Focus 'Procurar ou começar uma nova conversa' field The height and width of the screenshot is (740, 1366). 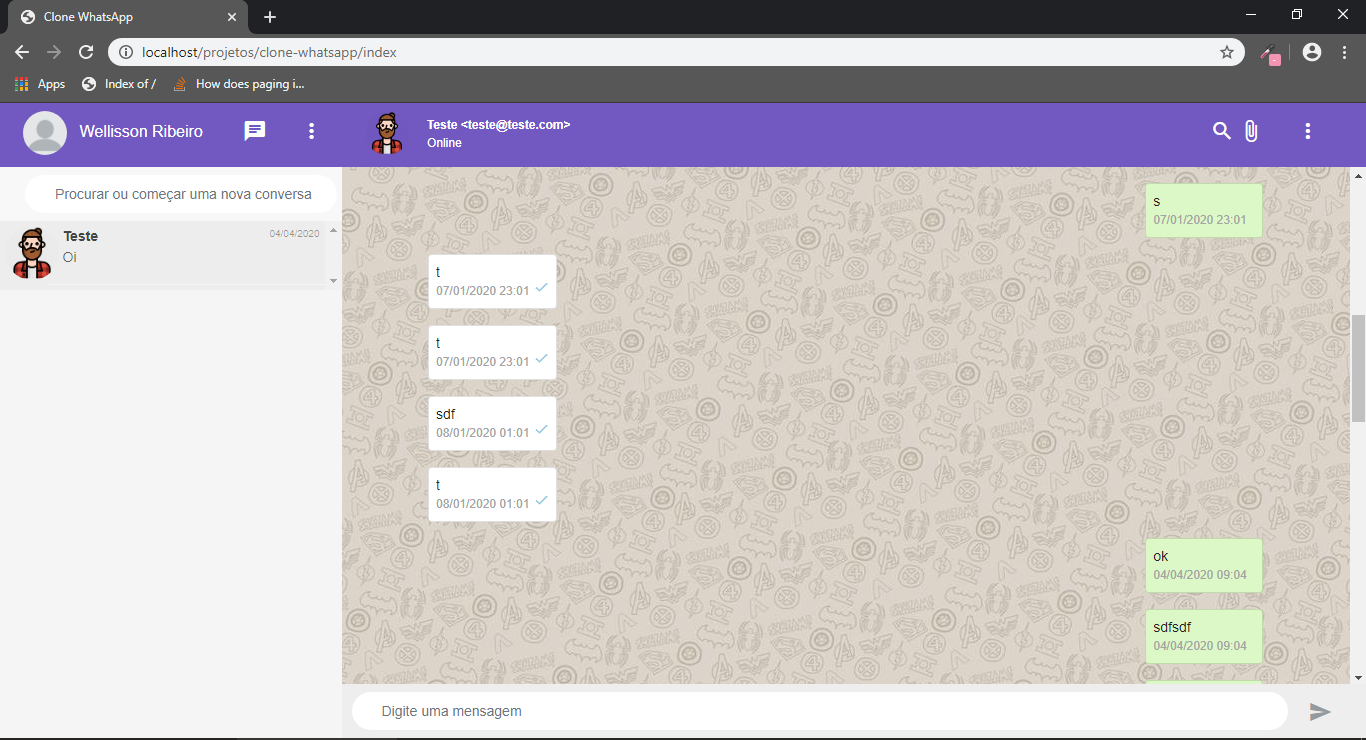181,194
